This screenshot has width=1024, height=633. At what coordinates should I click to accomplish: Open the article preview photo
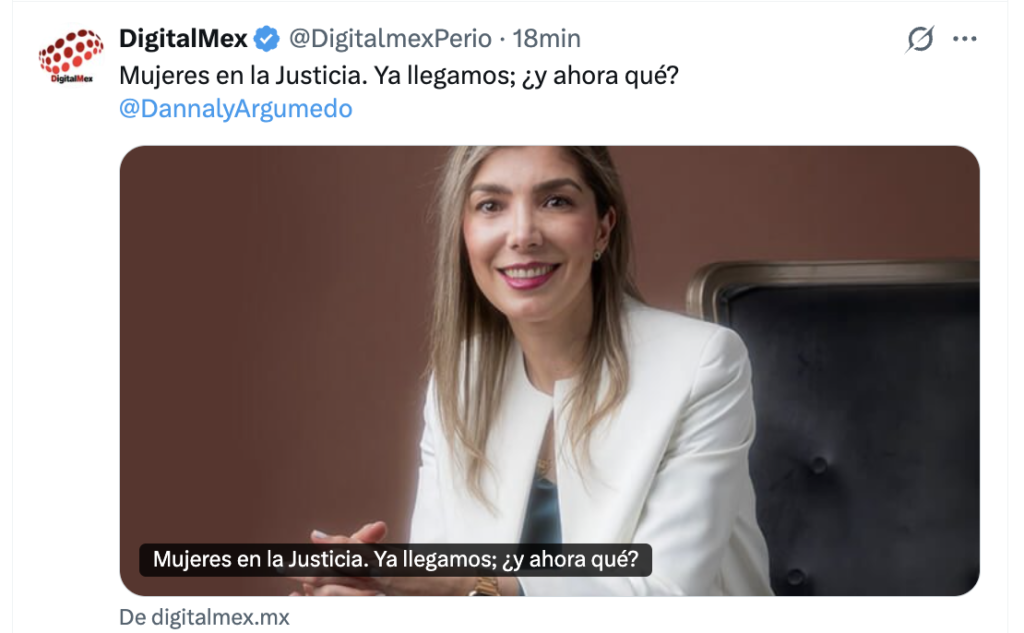[x=549, y=370]
